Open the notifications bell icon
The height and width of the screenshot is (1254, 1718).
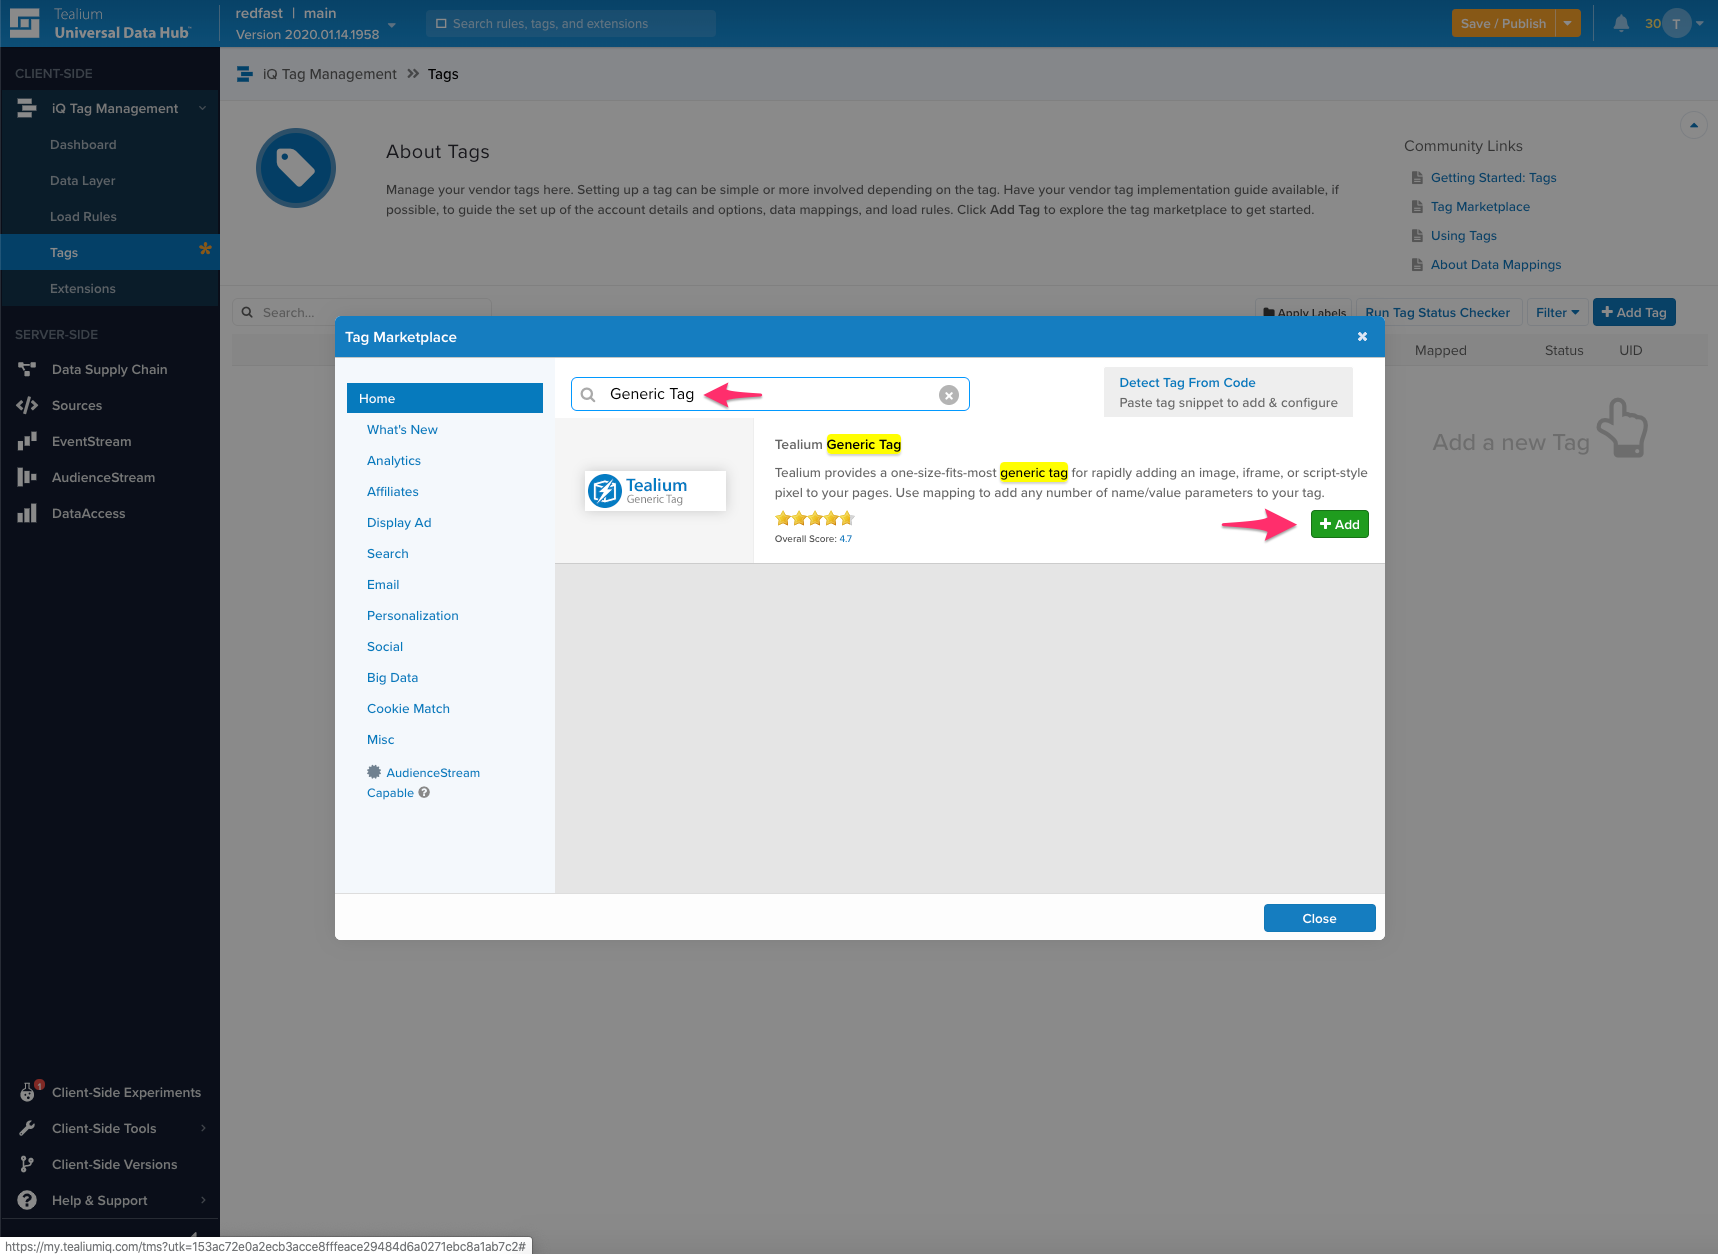[1621, 23]
